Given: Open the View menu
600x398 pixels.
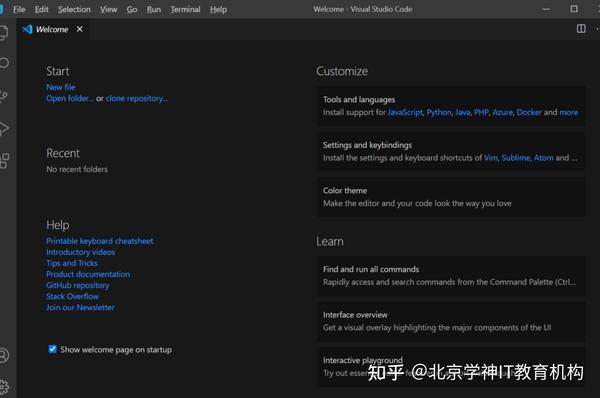Looking at the screenshot, I should (109, 10).
